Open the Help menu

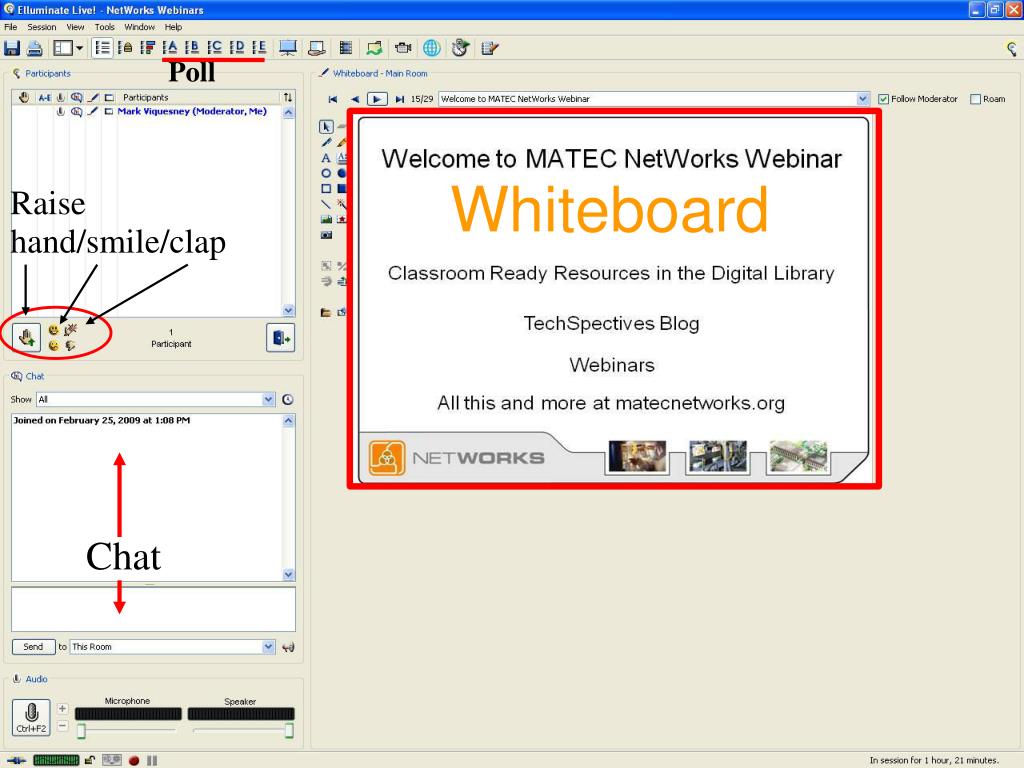tap(173, 27)
